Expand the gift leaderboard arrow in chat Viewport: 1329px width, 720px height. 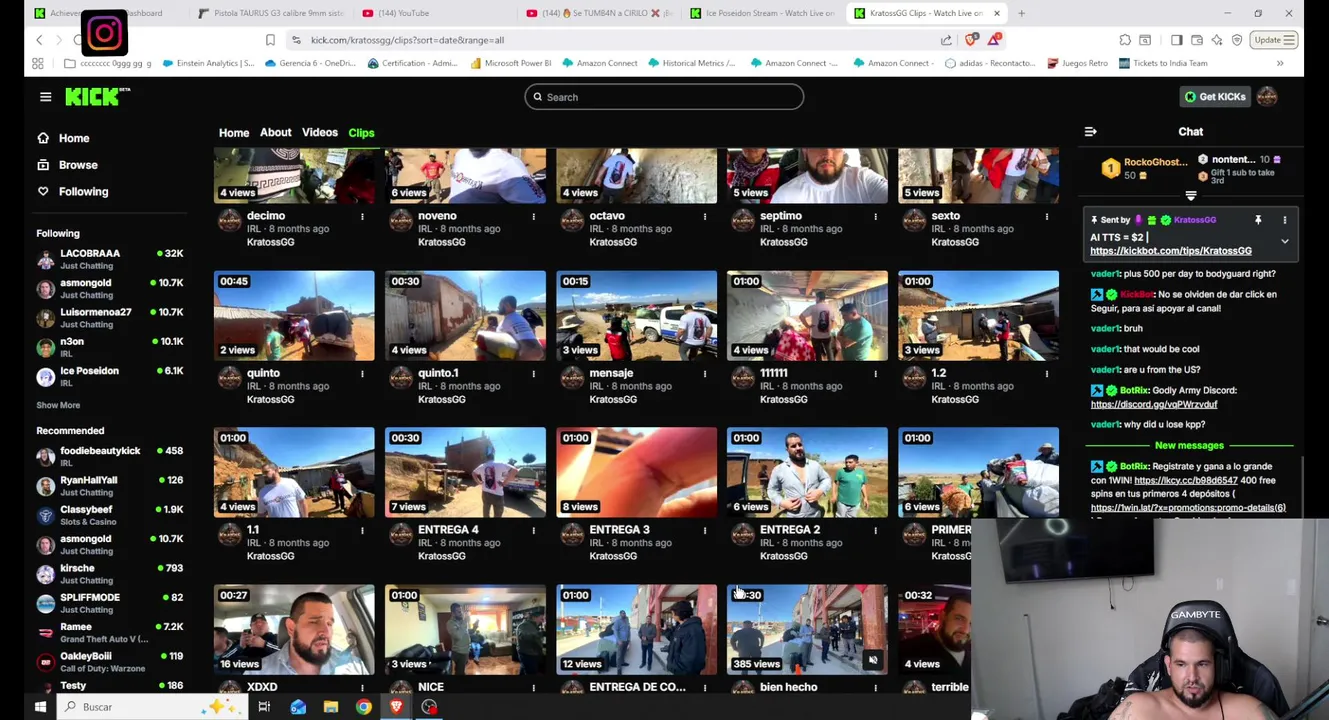(1190, 196)
